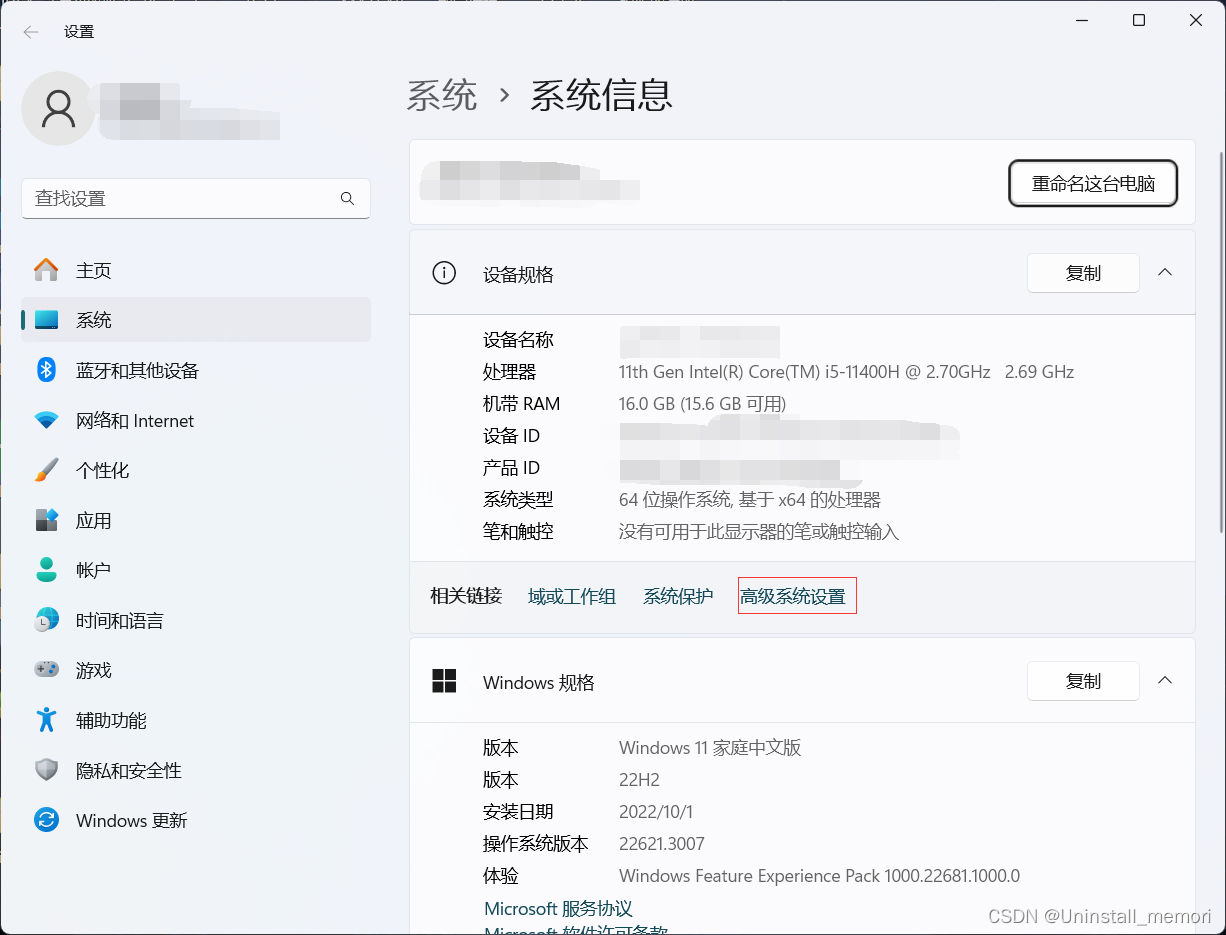Select 系统 in the sidebar
The width and height of the screenshot is (1226, 935).
pyautogui.click(x=94, y=320)
